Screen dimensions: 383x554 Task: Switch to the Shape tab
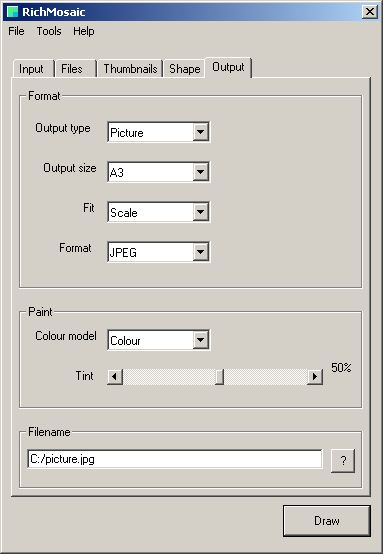pyautogui.click(x=184, y=69)
